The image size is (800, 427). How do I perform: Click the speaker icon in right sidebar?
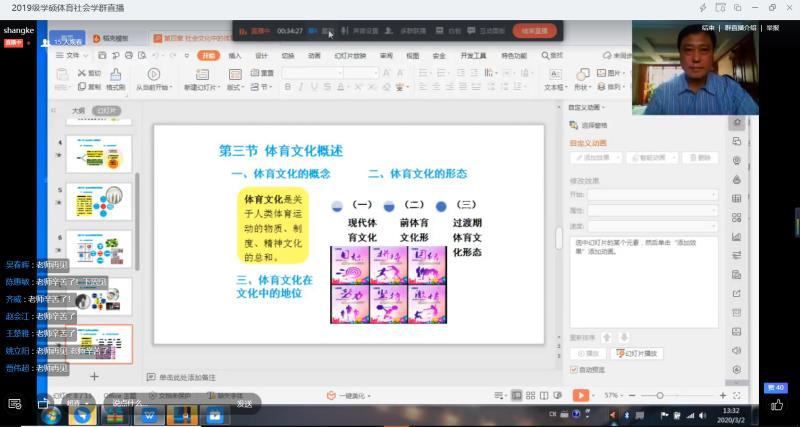[x=736, y=350]
